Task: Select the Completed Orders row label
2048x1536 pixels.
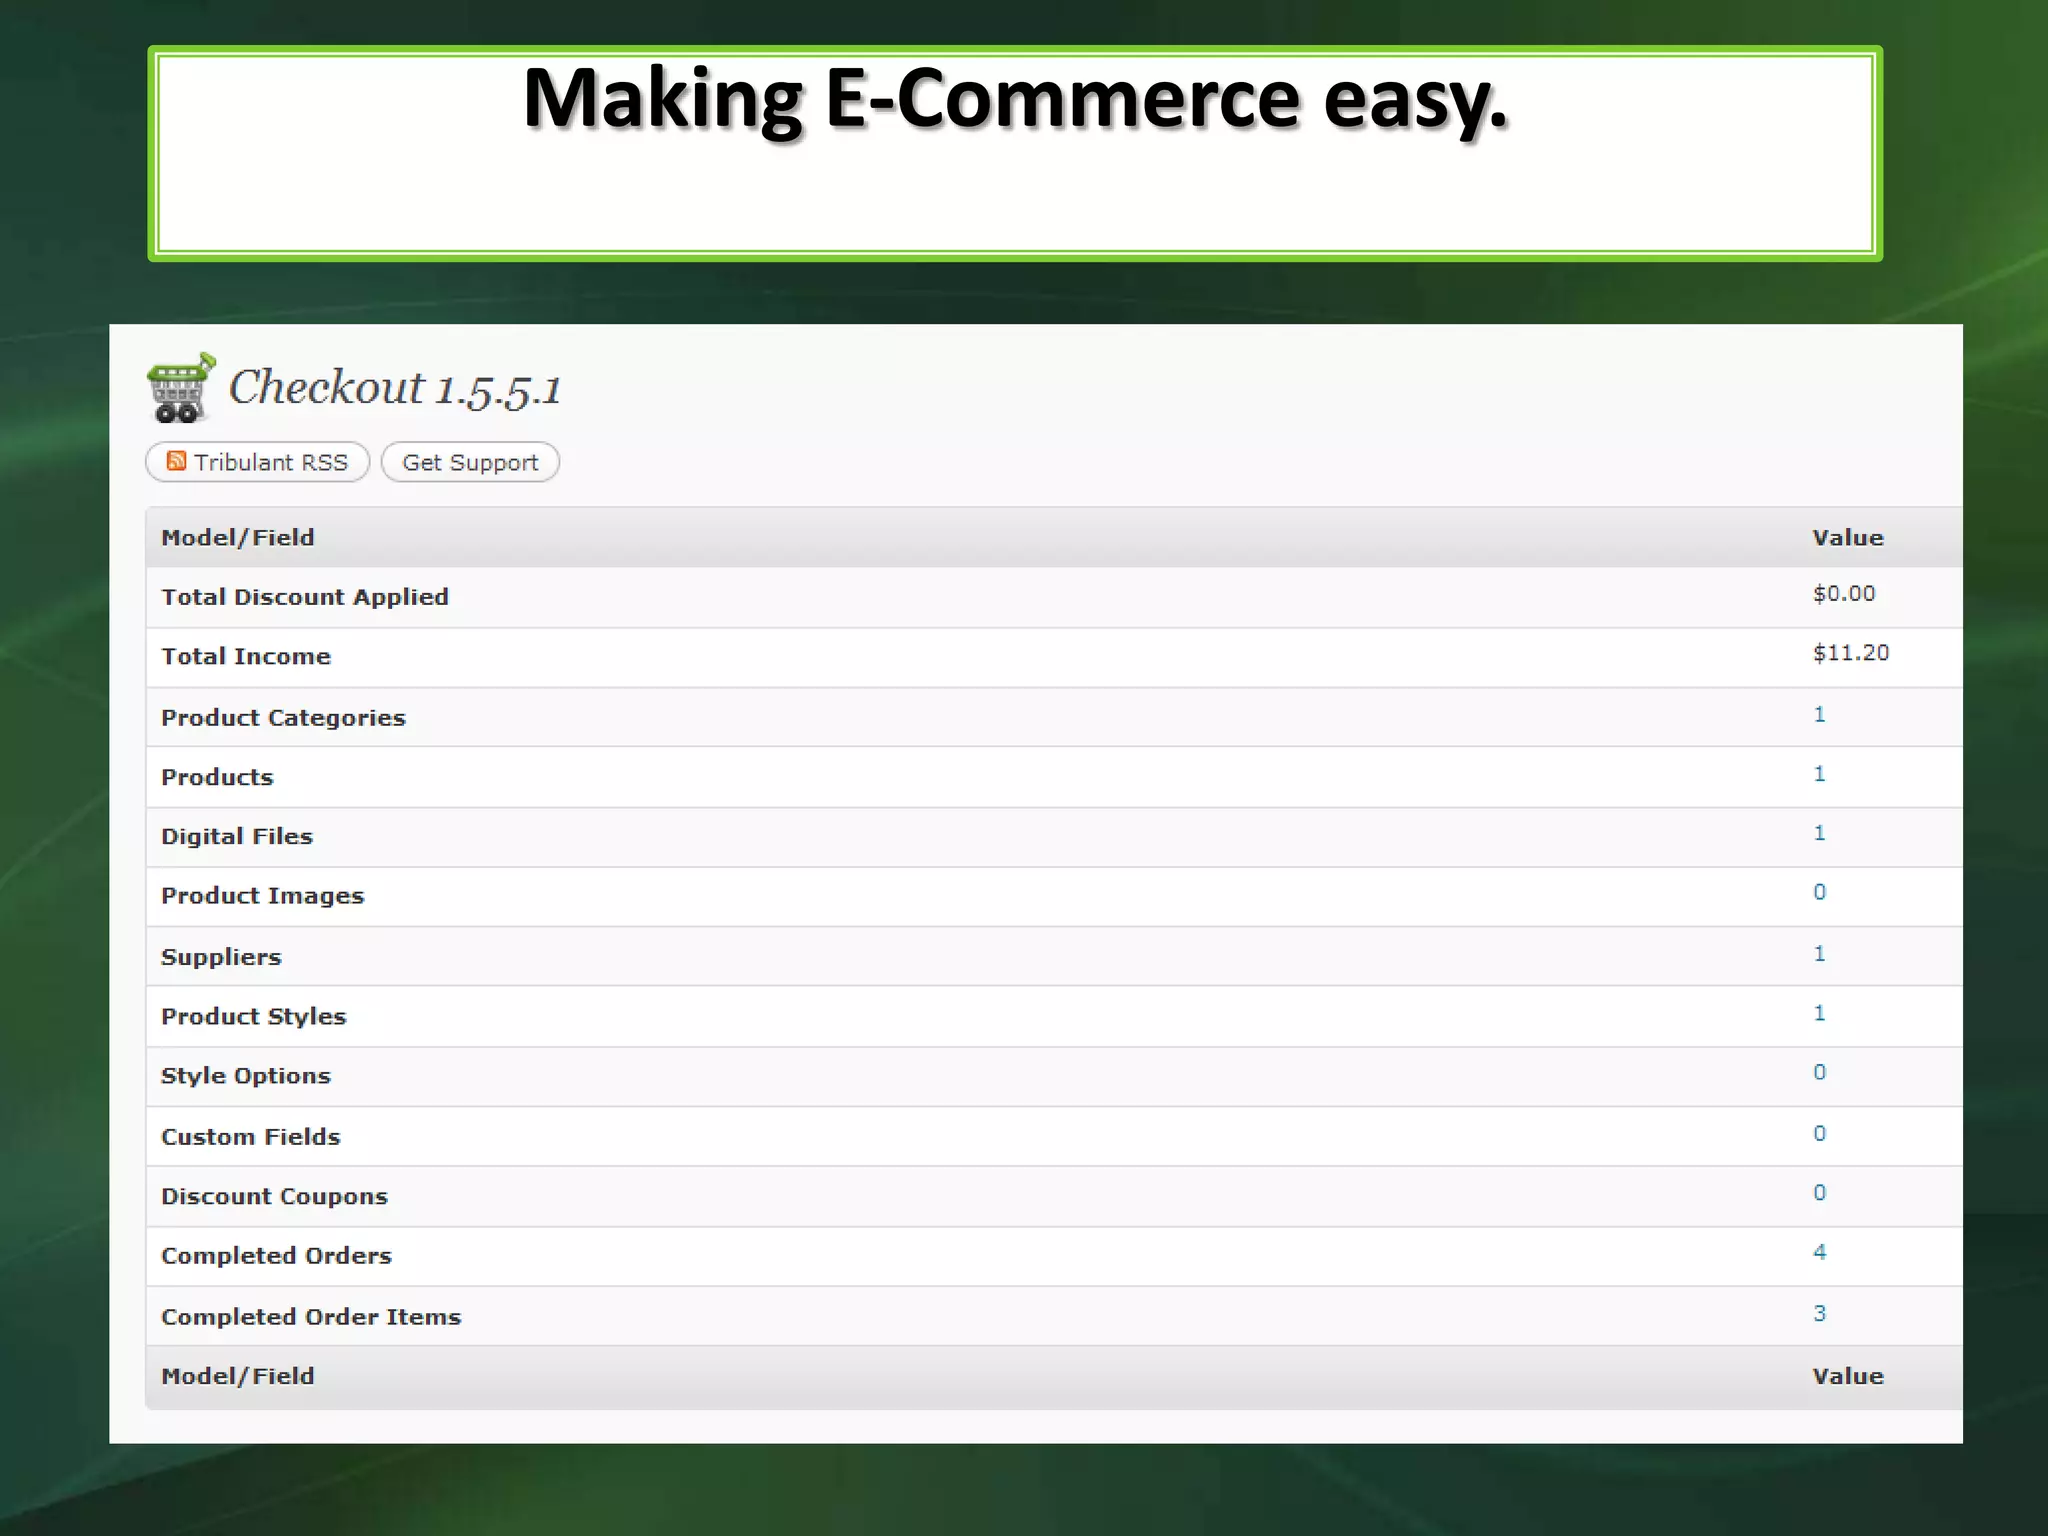Action: coord(276,1256)
